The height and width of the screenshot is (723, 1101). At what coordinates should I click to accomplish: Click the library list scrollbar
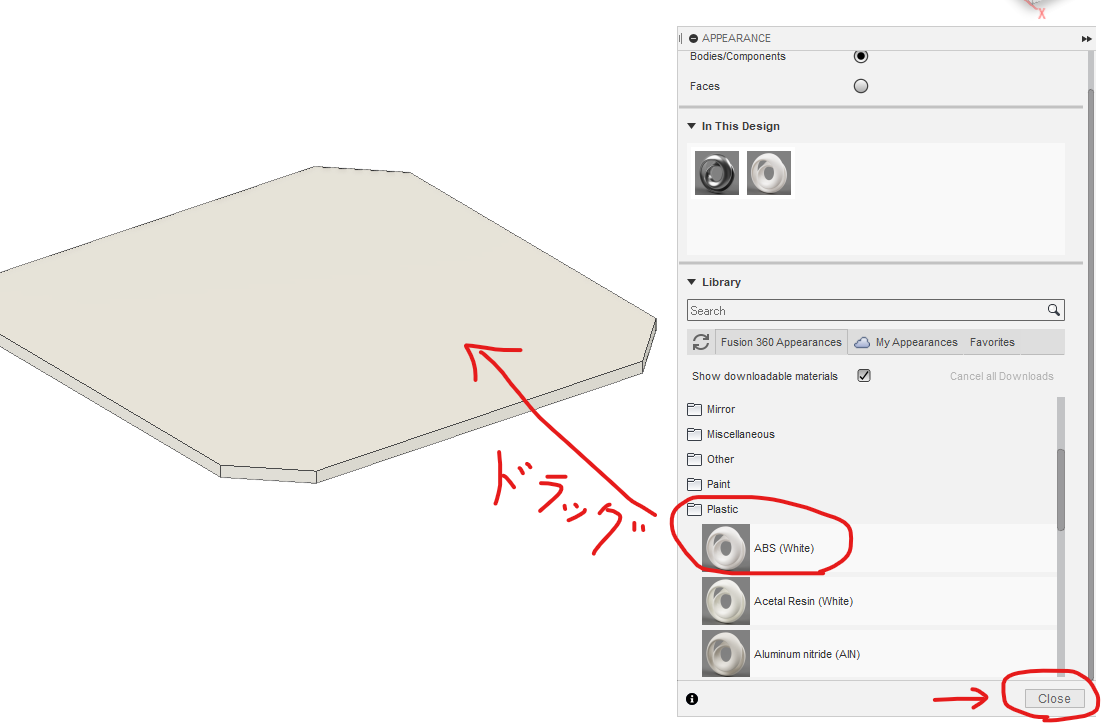coord(1060,490)
